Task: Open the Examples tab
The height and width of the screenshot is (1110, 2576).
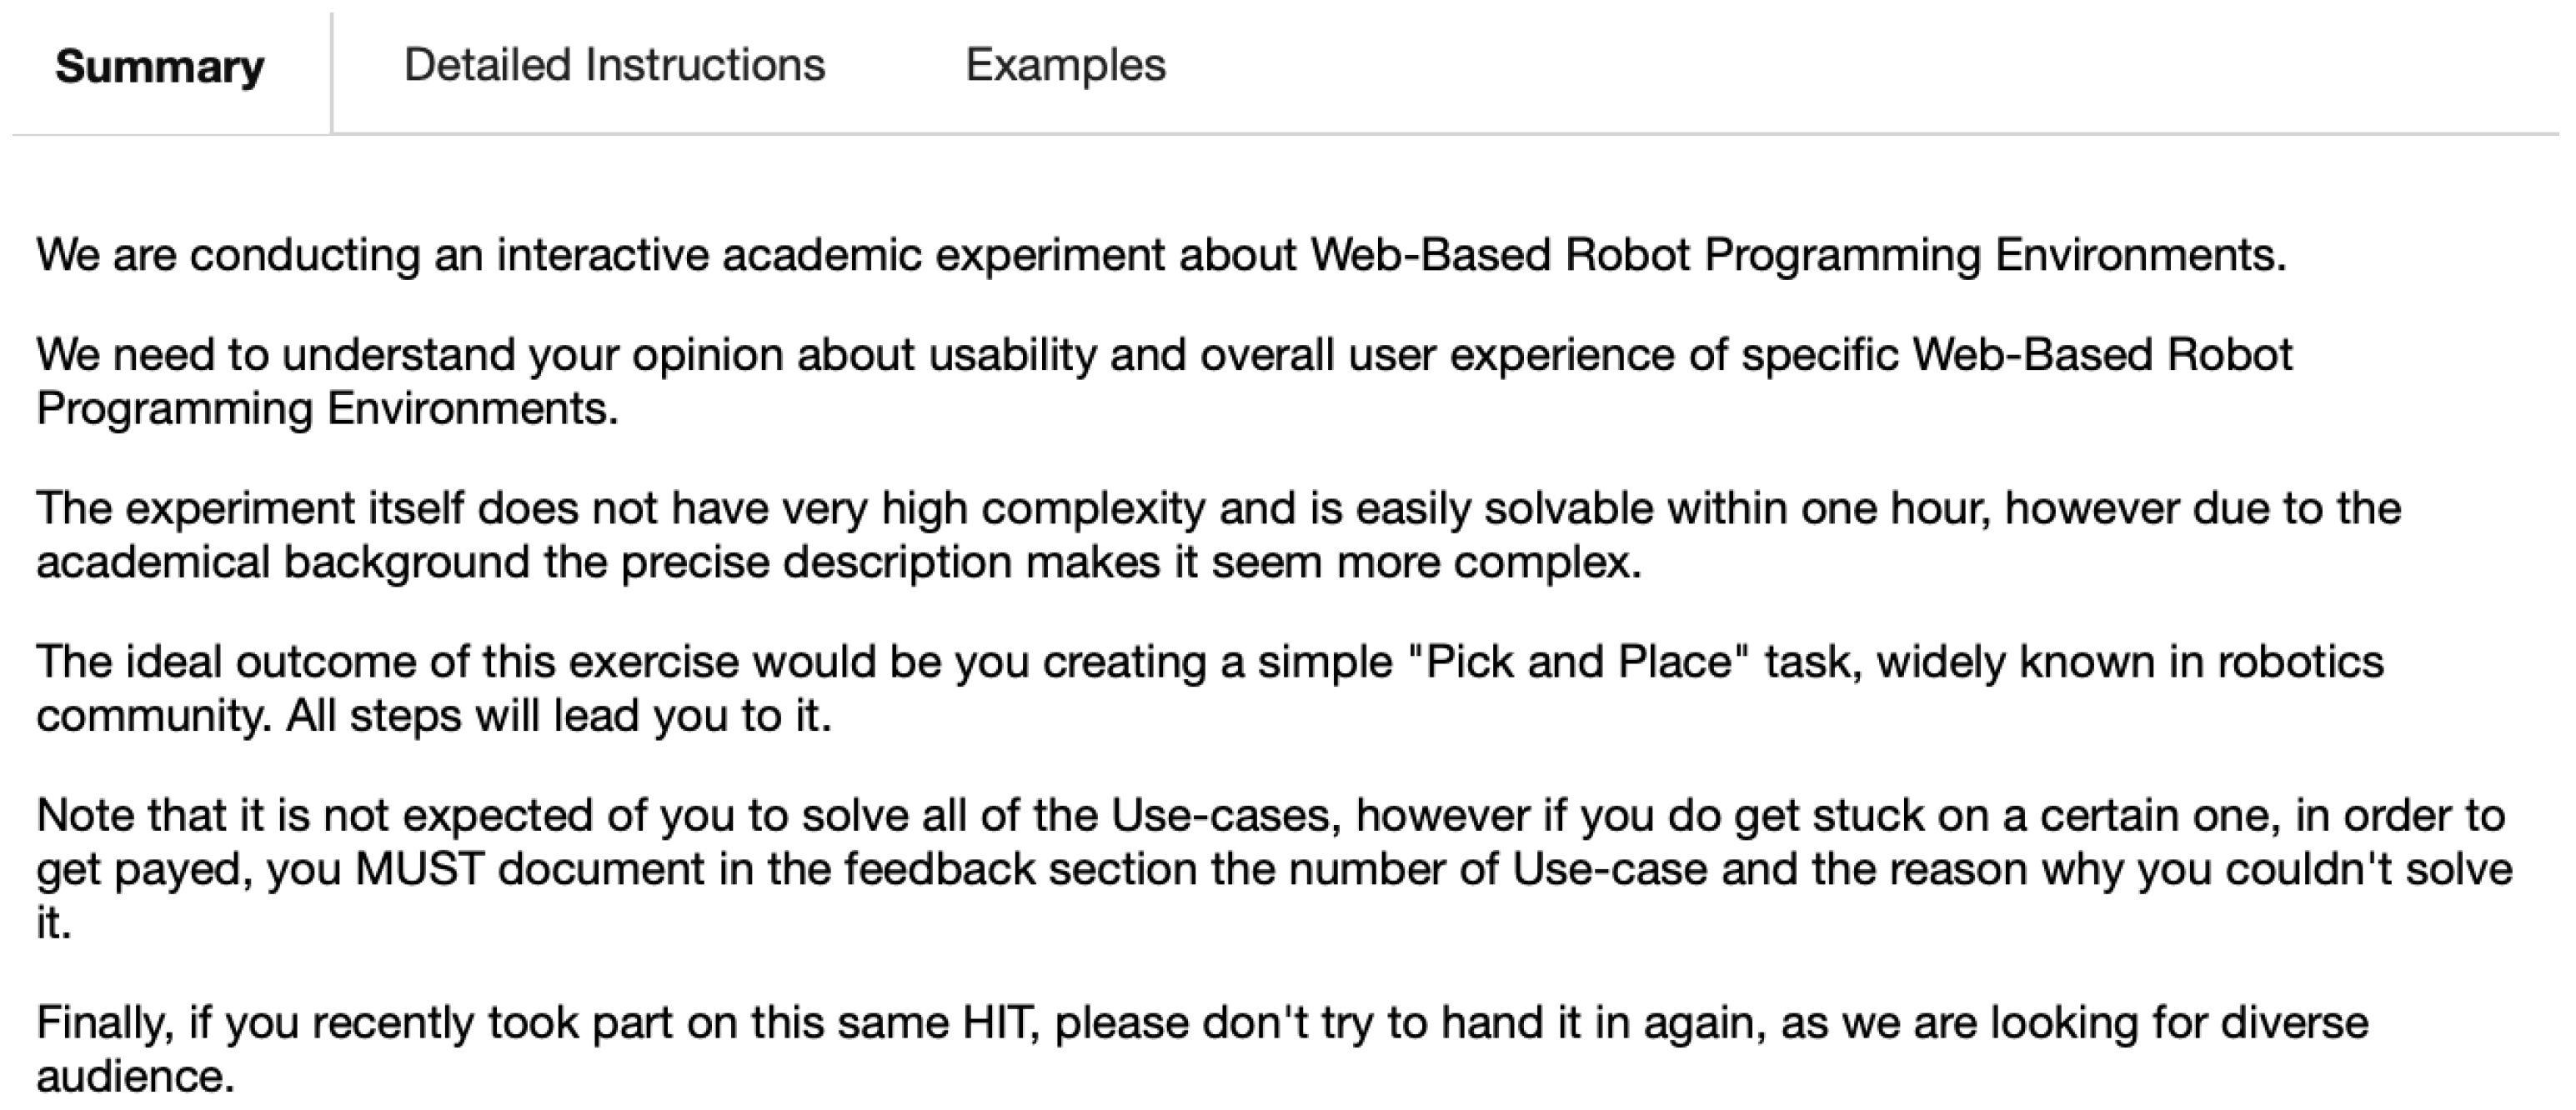Action: tap(1065, 66)
